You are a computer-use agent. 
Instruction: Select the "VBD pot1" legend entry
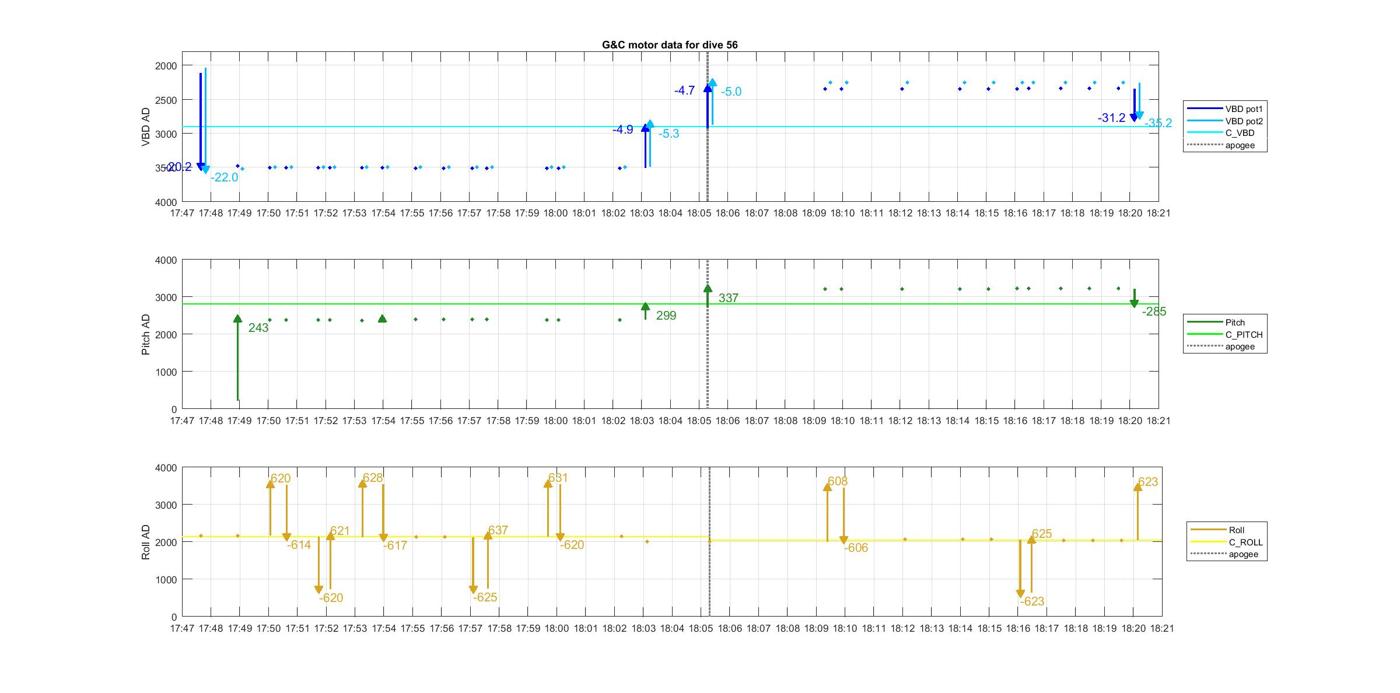[1245, 108]
